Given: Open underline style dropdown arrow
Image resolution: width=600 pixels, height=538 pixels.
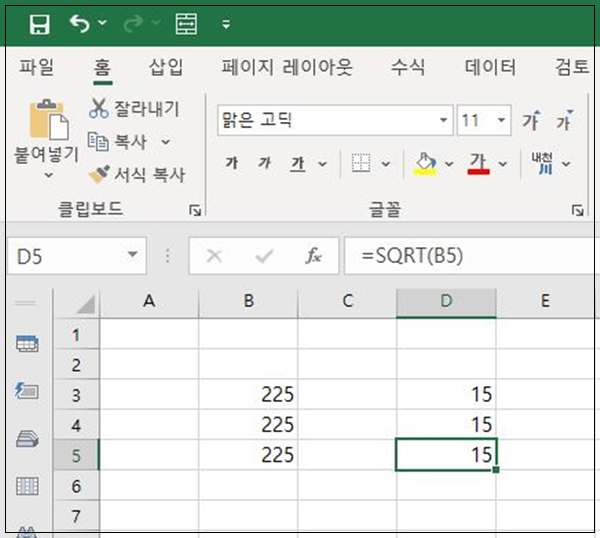Looking at the screenshot, I should (323, 164).
